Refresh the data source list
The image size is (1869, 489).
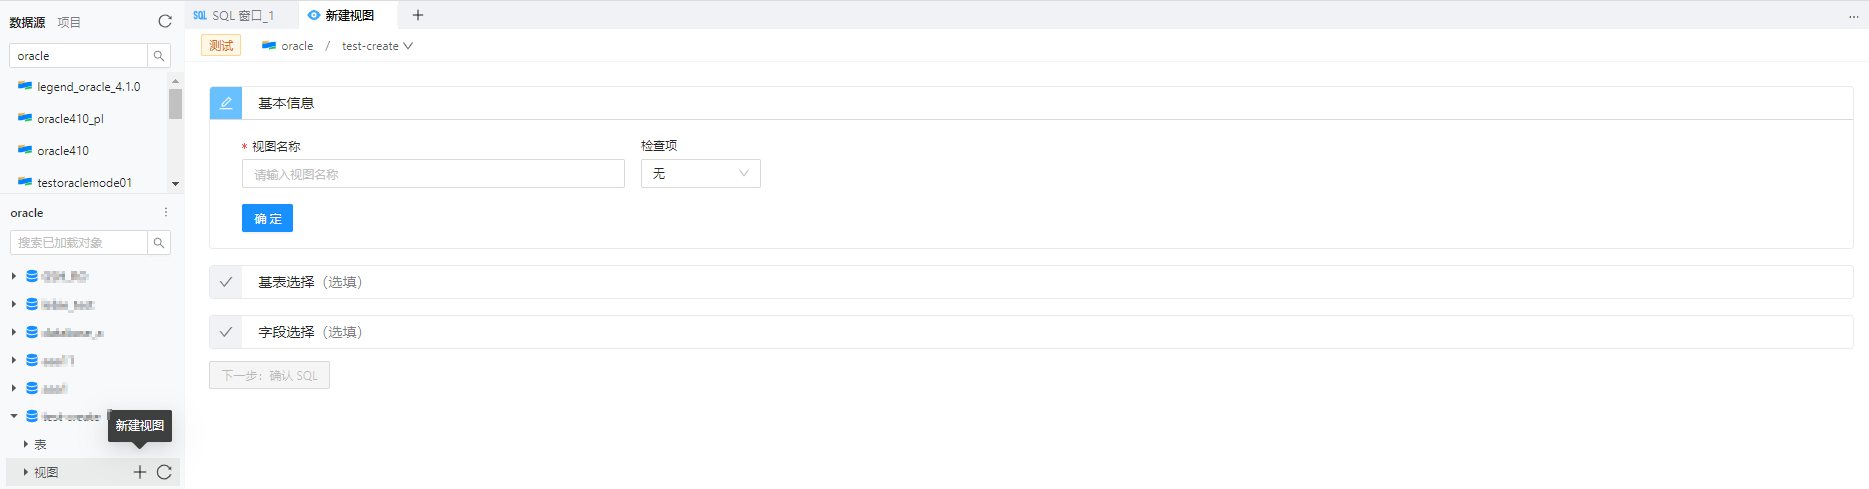tap(165, 21)
